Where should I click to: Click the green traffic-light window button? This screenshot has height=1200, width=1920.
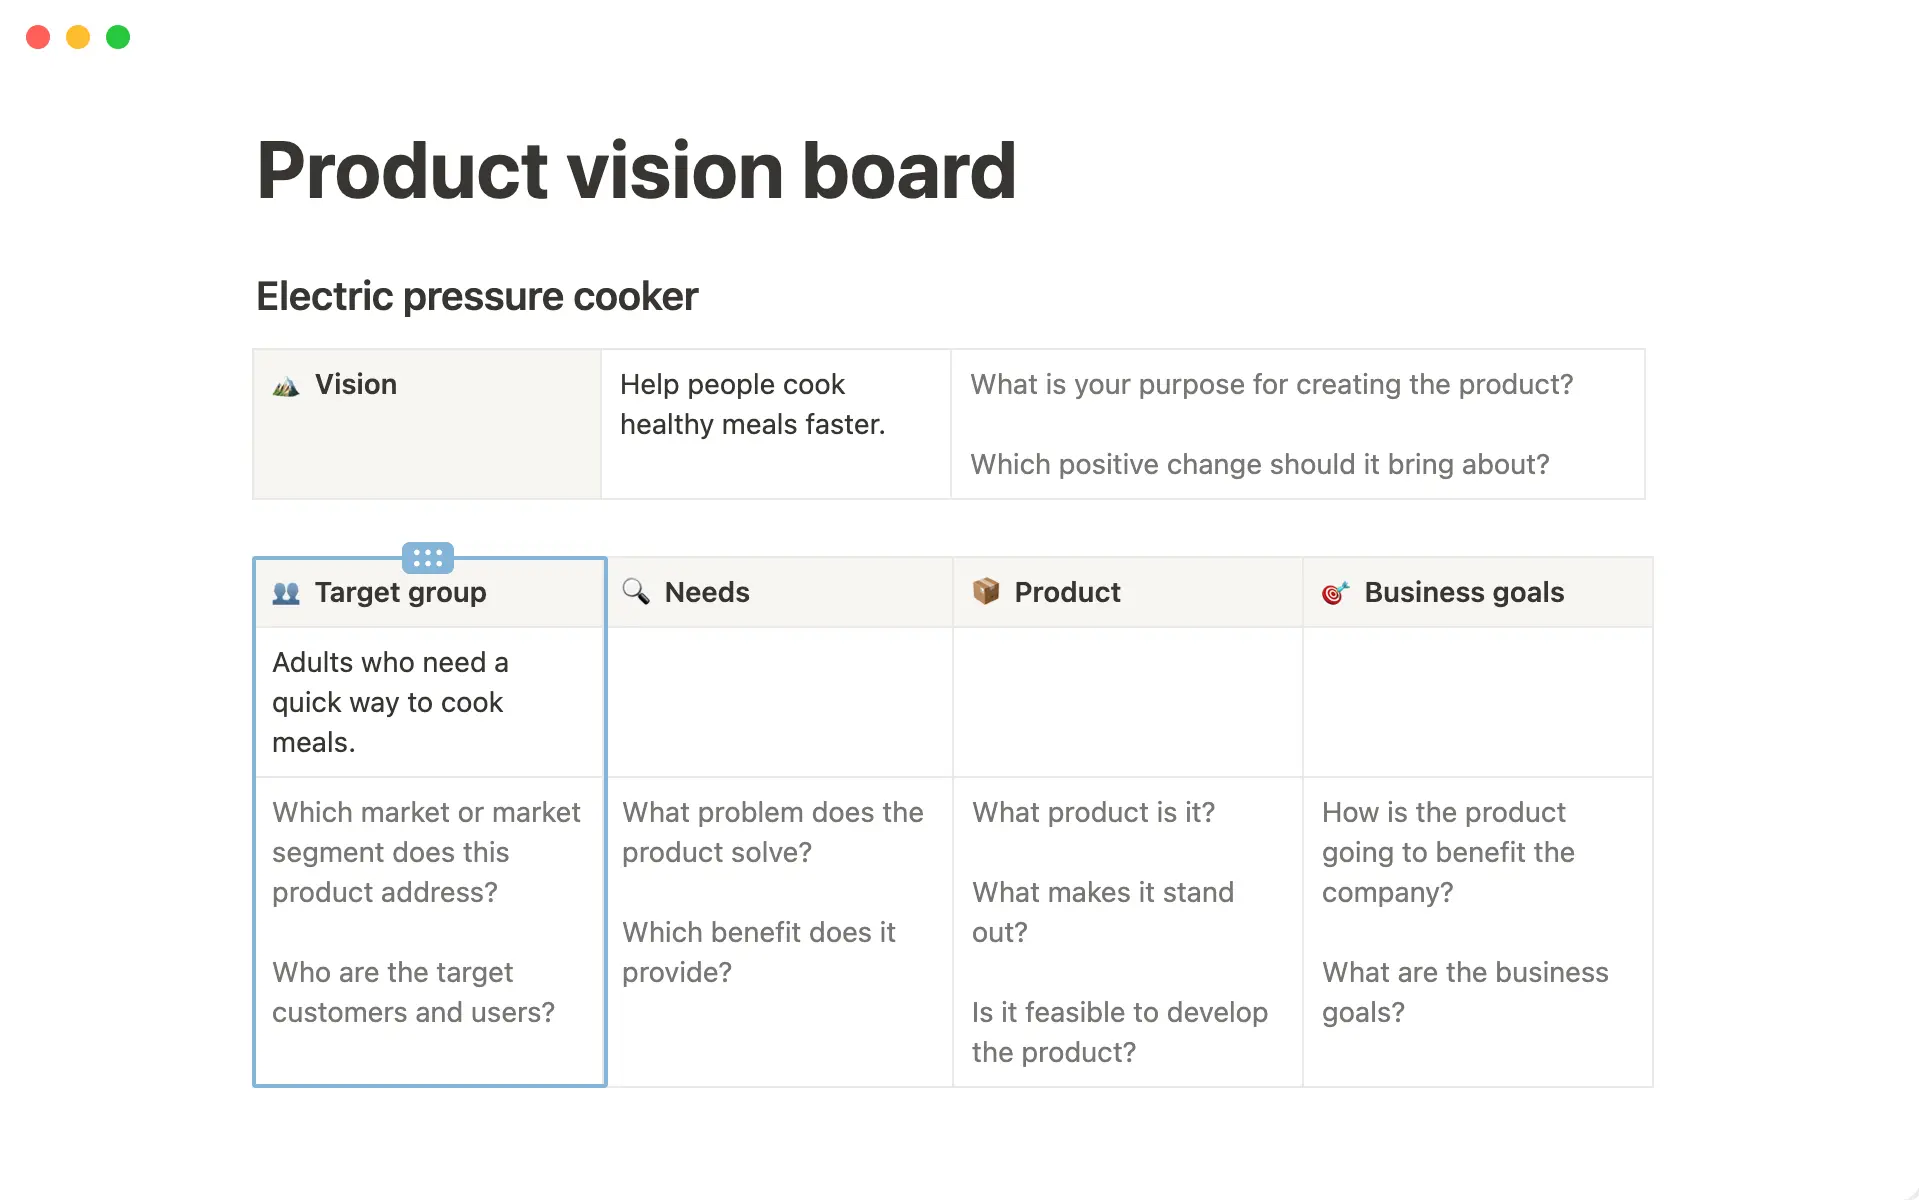point(117,37)
